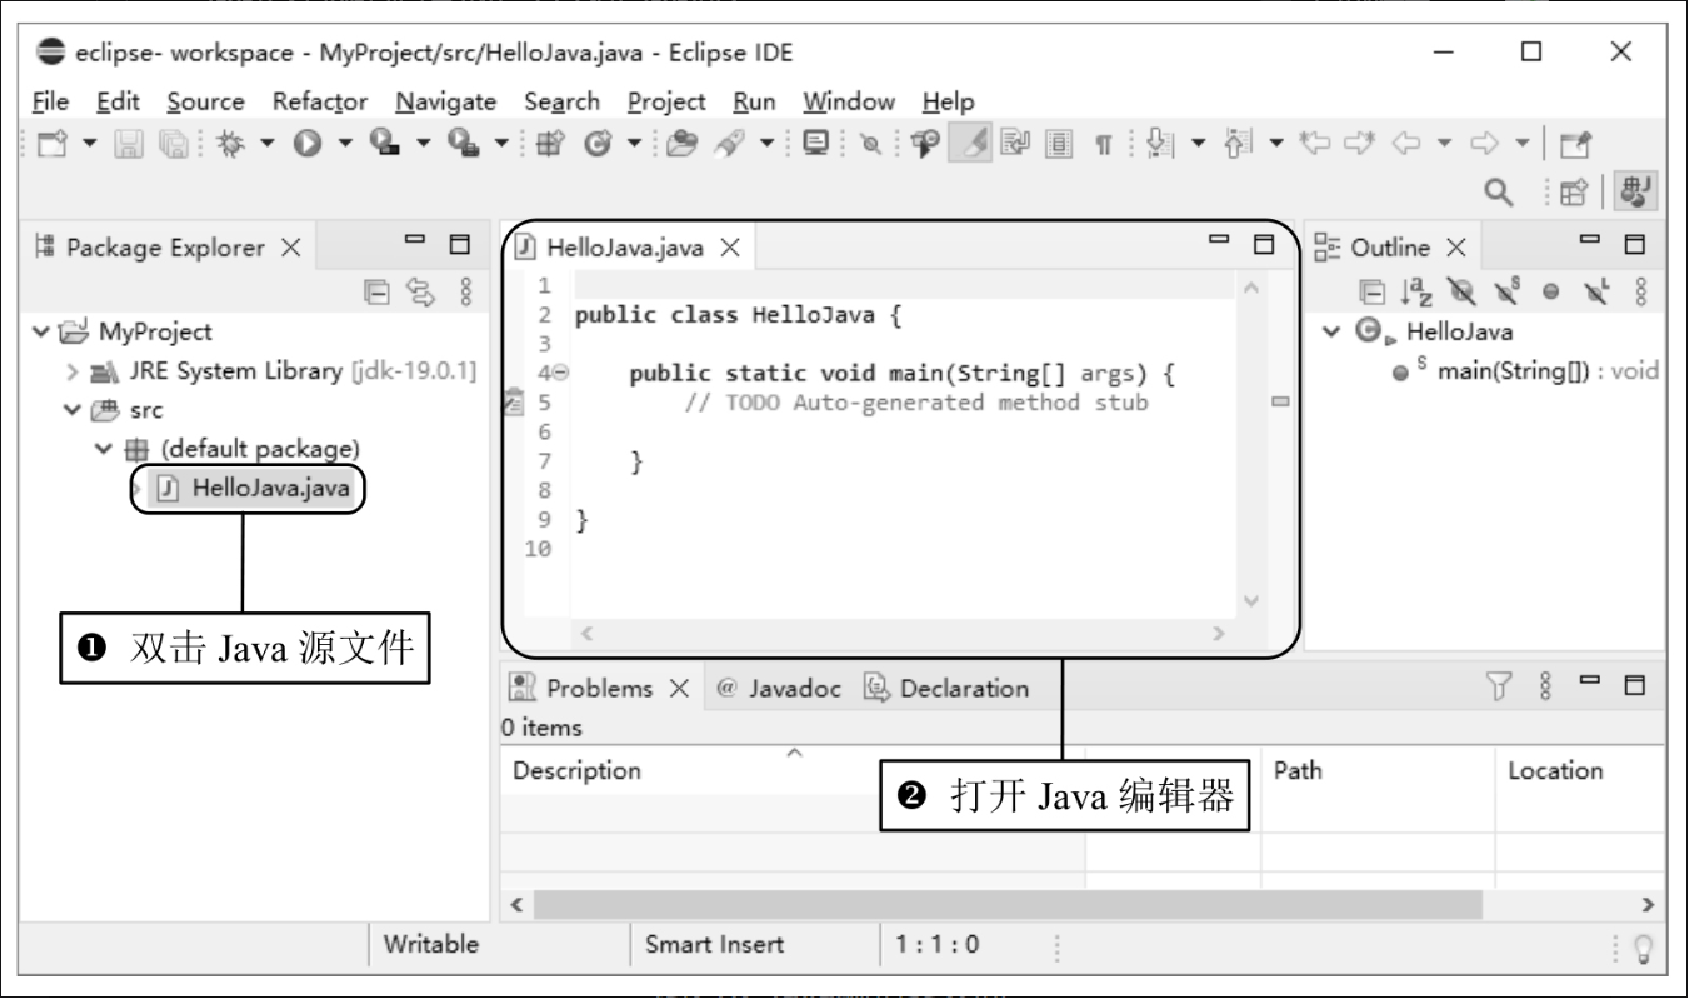The height and width of the screenshot is (998, 1688).
Task: Click the green Run toolbar button
Action: click(307, 144)
